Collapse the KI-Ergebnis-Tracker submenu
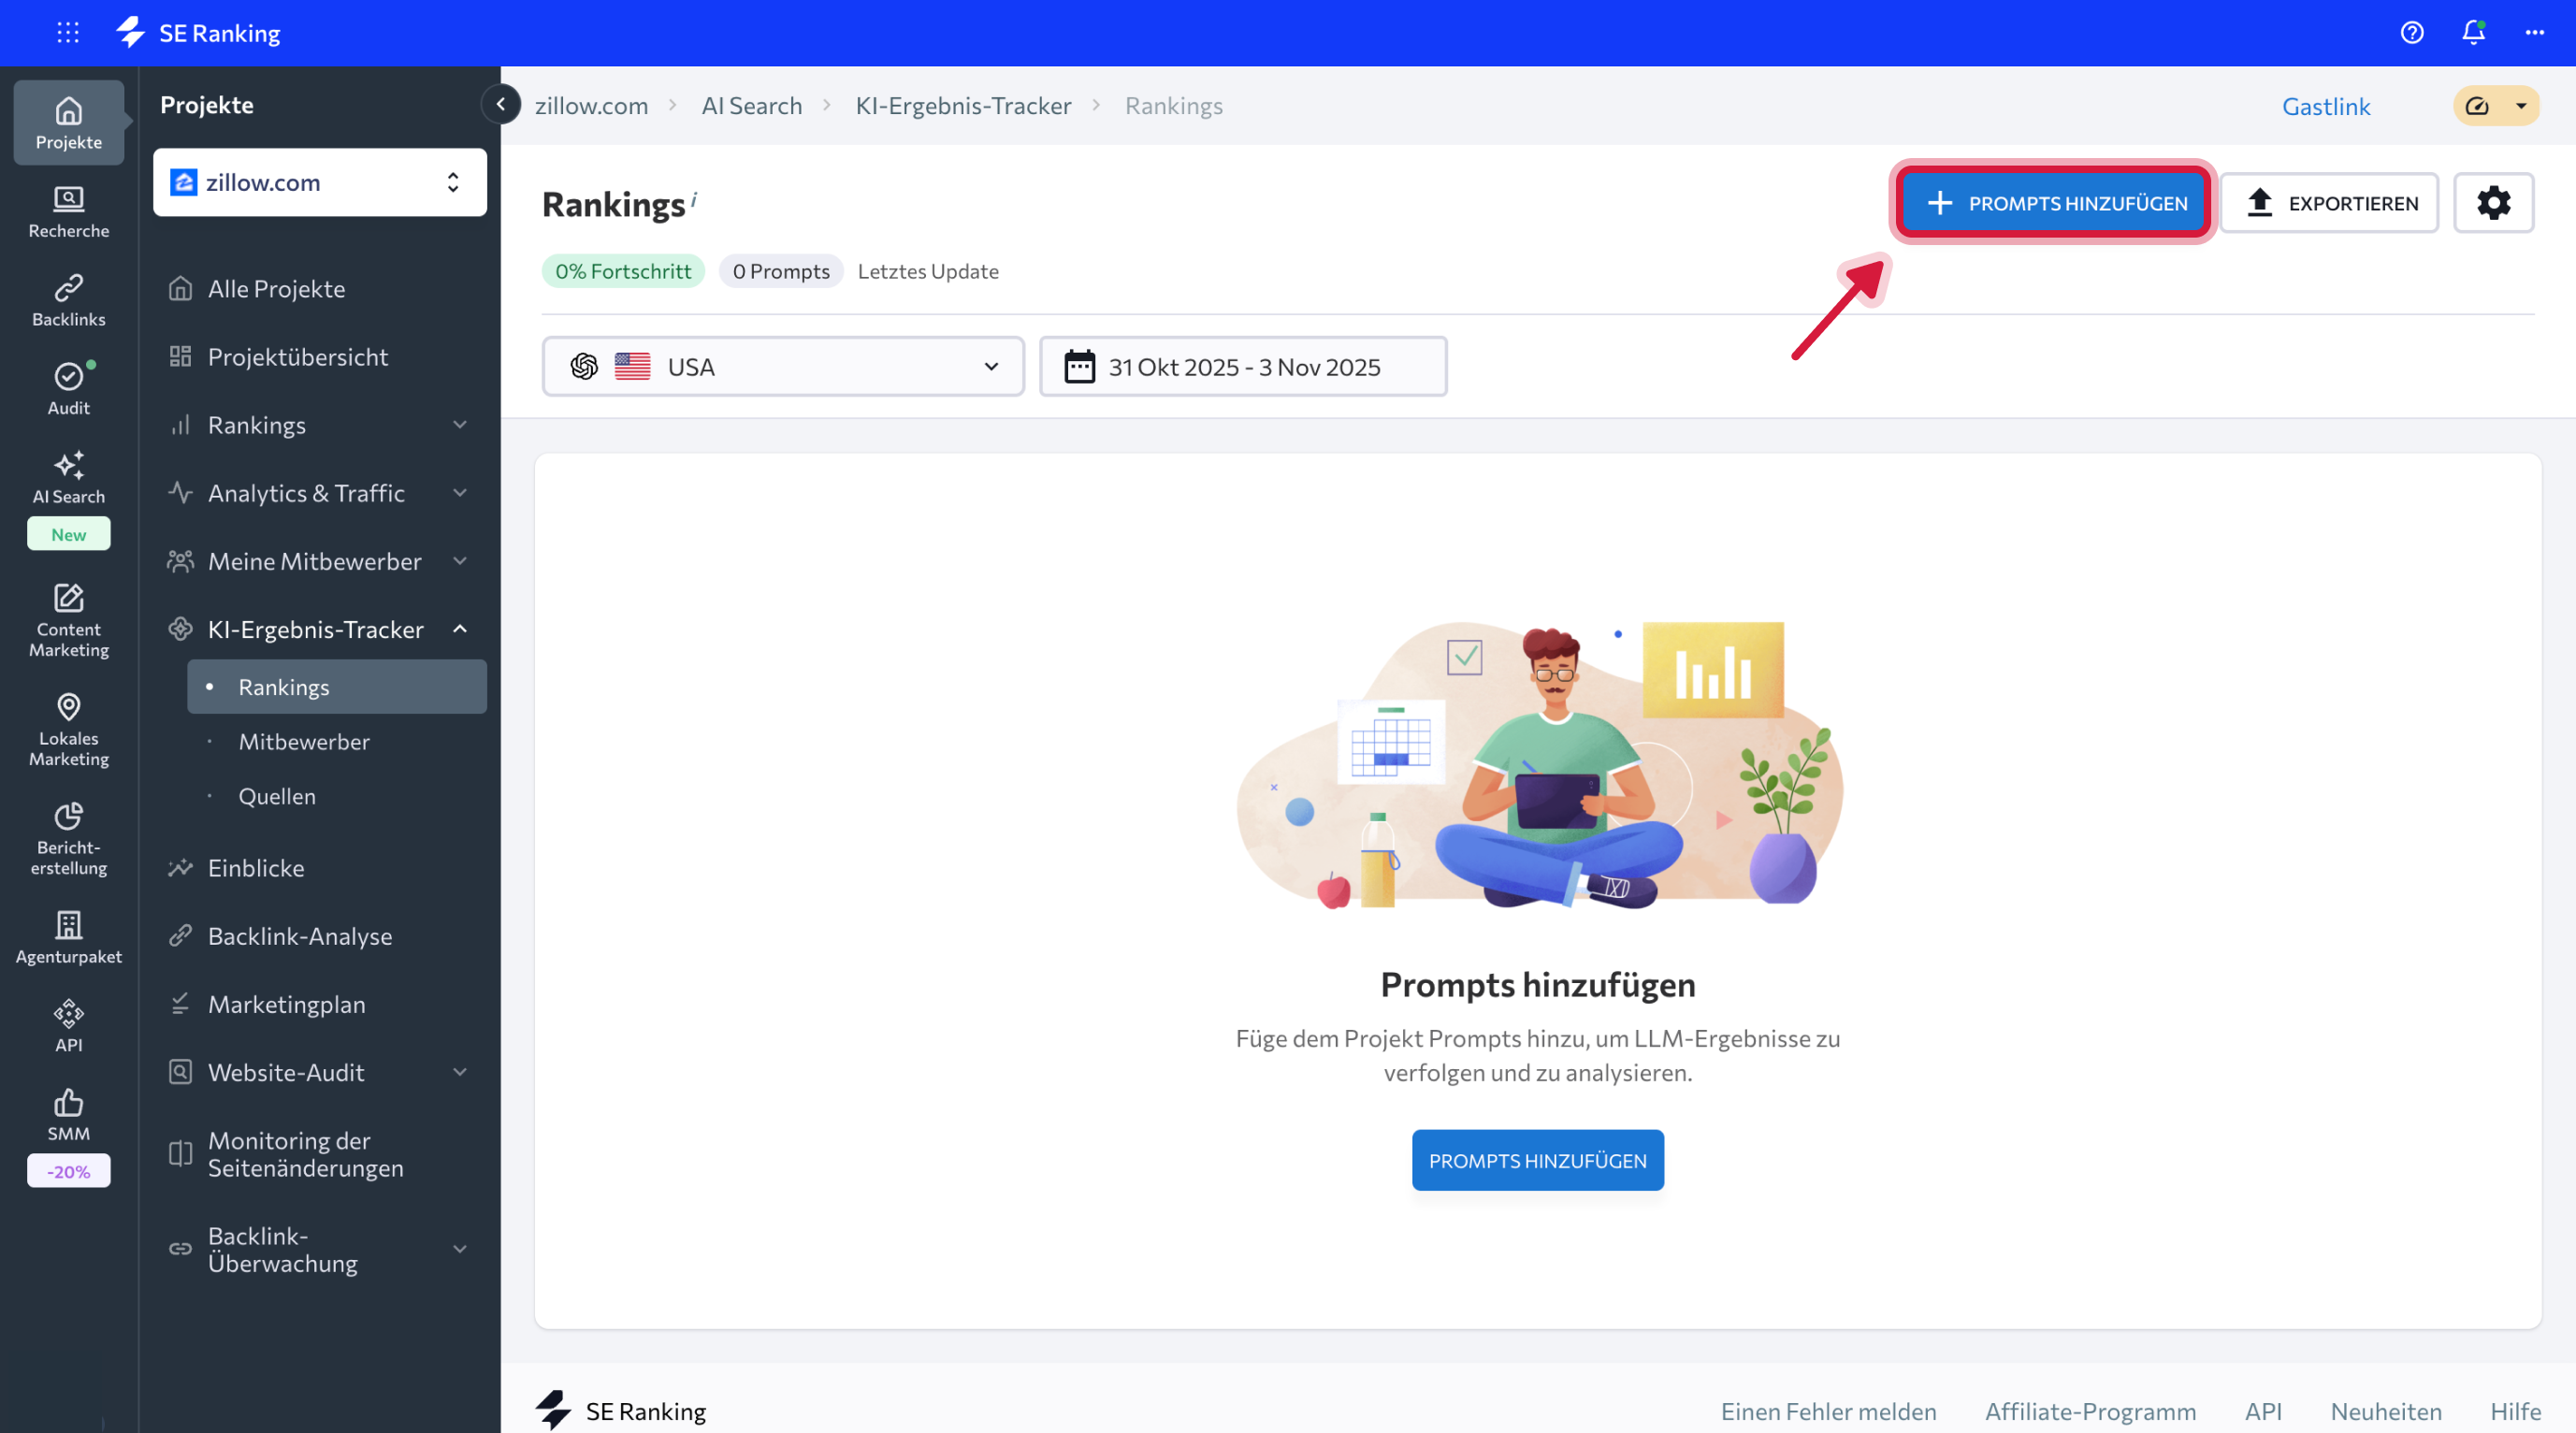Image resolution: width=2576 pixels, height=1433 pixels. 460,629
